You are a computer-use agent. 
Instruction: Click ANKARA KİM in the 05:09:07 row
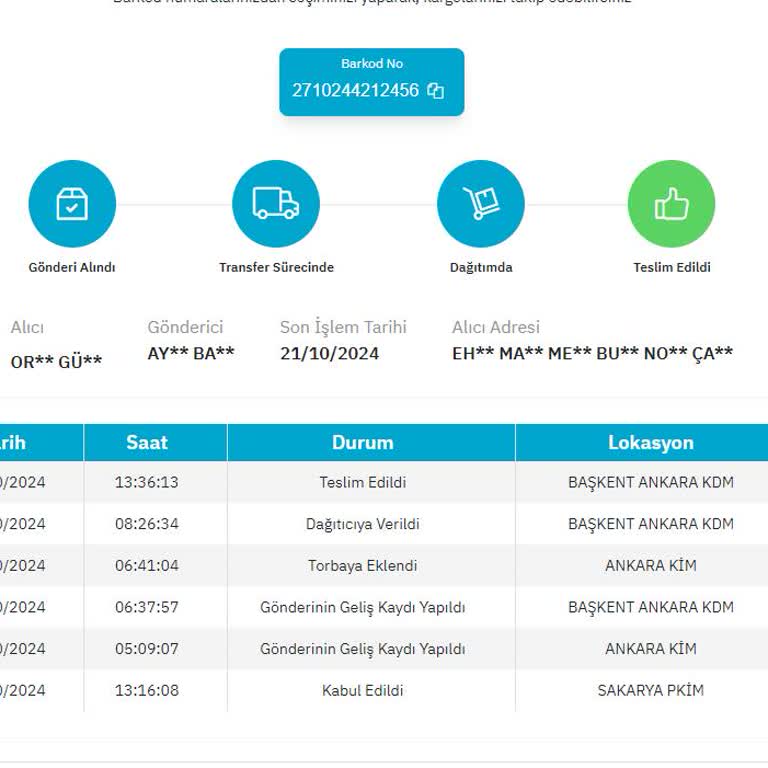pyautogui.click(x=651, y=649)
